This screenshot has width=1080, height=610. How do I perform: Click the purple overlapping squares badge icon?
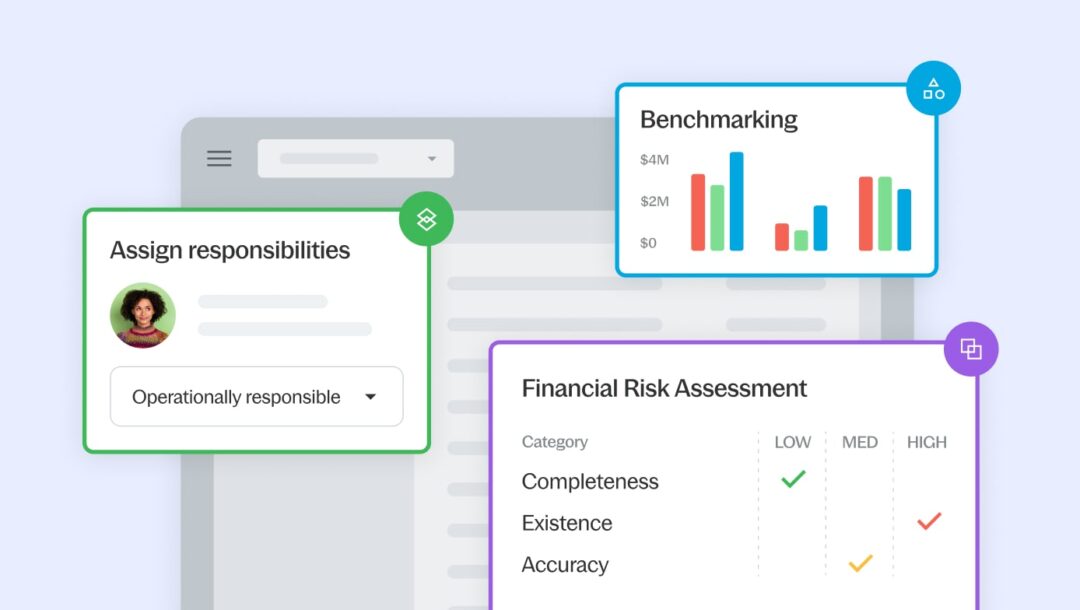(x=971, y=349)
